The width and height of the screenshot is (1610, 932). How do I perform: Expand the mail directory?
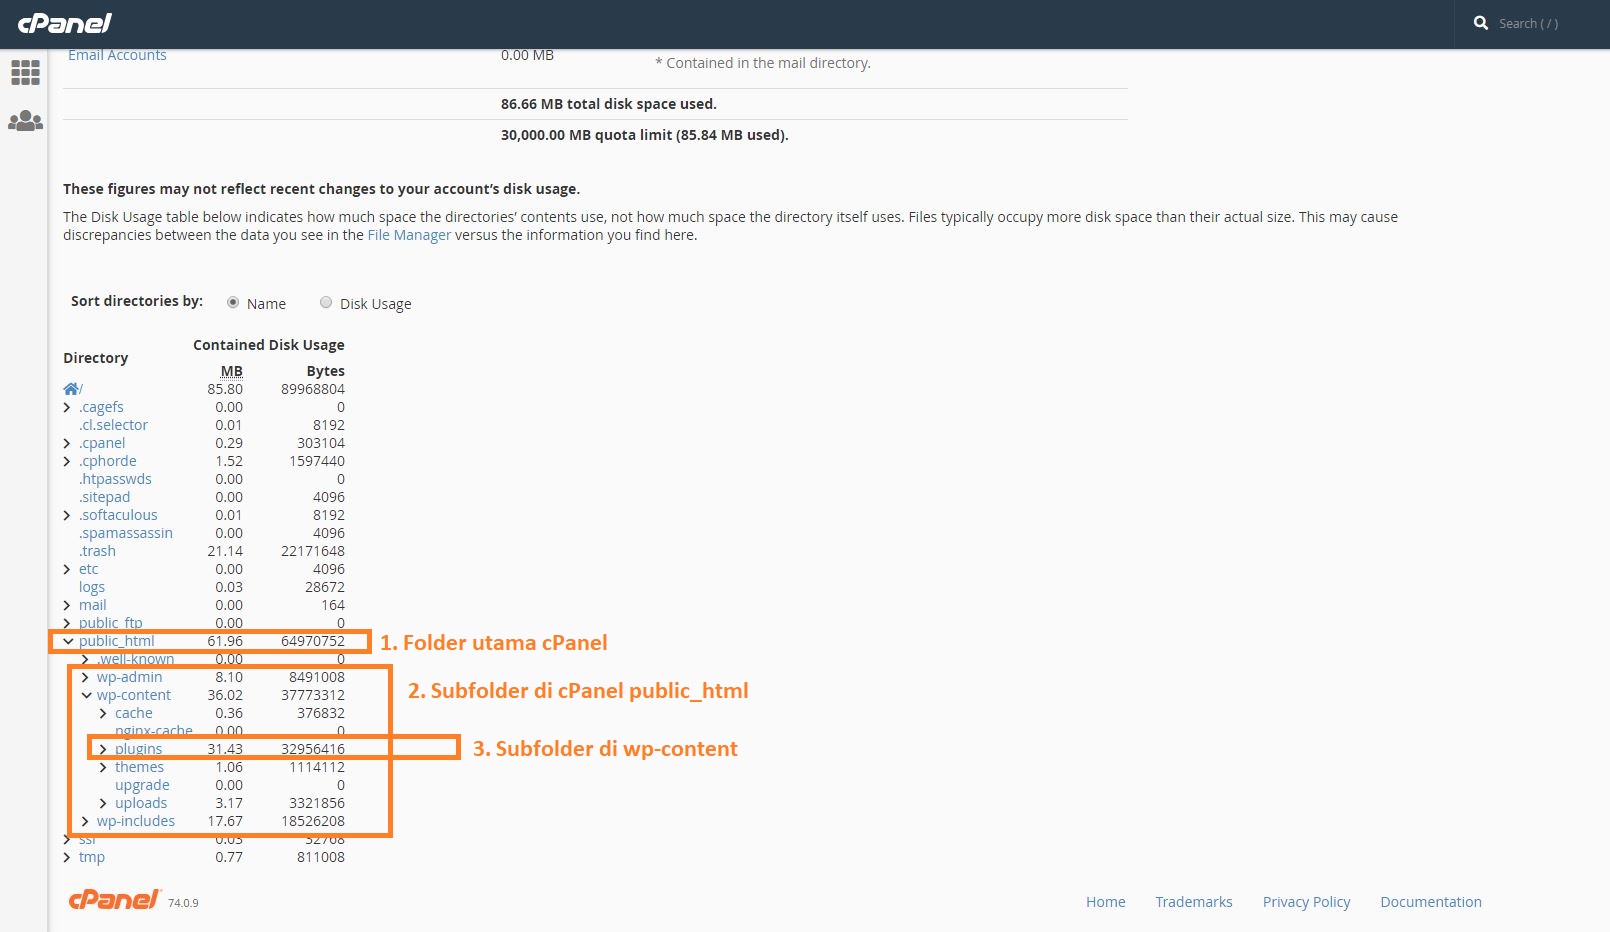(67, 605)
